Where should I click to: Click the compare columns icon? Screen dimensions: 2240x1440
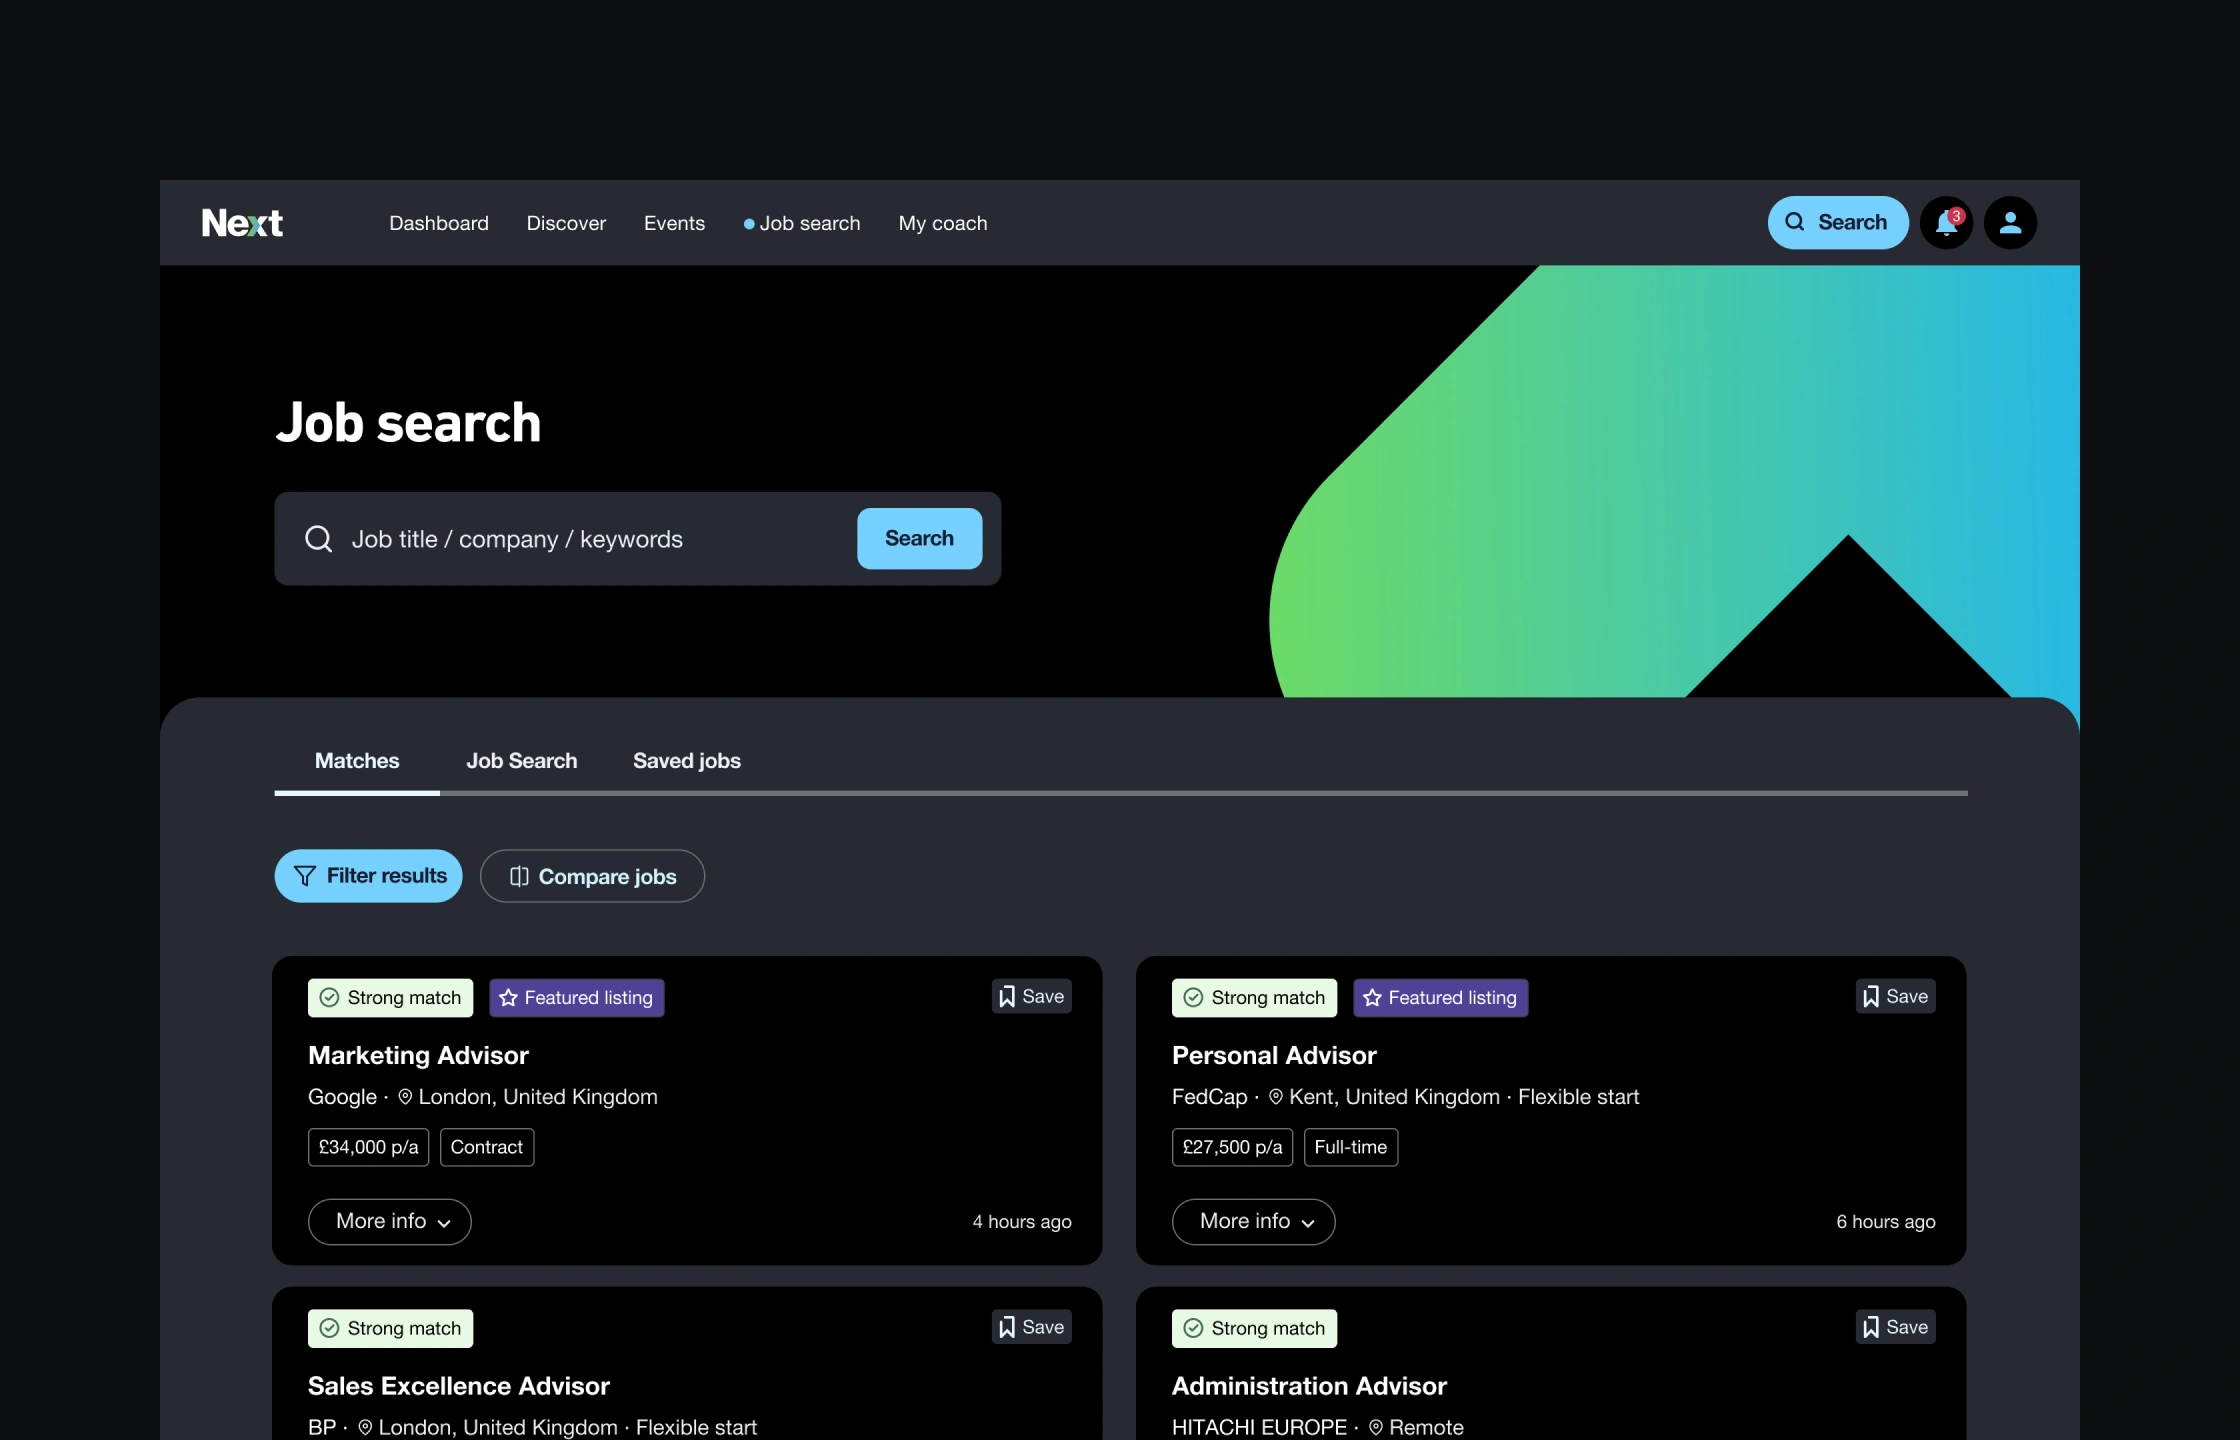pyautogui.click(x=519, y=876)
